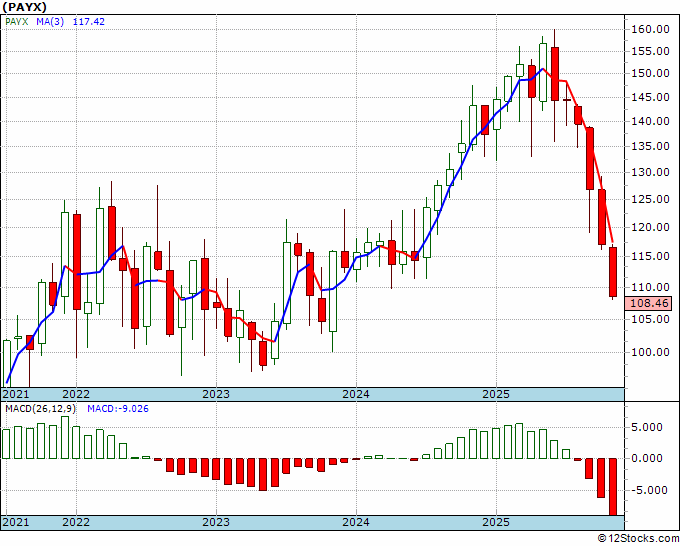Click the 145.00 price axis label
Screen dimensions: 680x546
(x=649, y=97)
